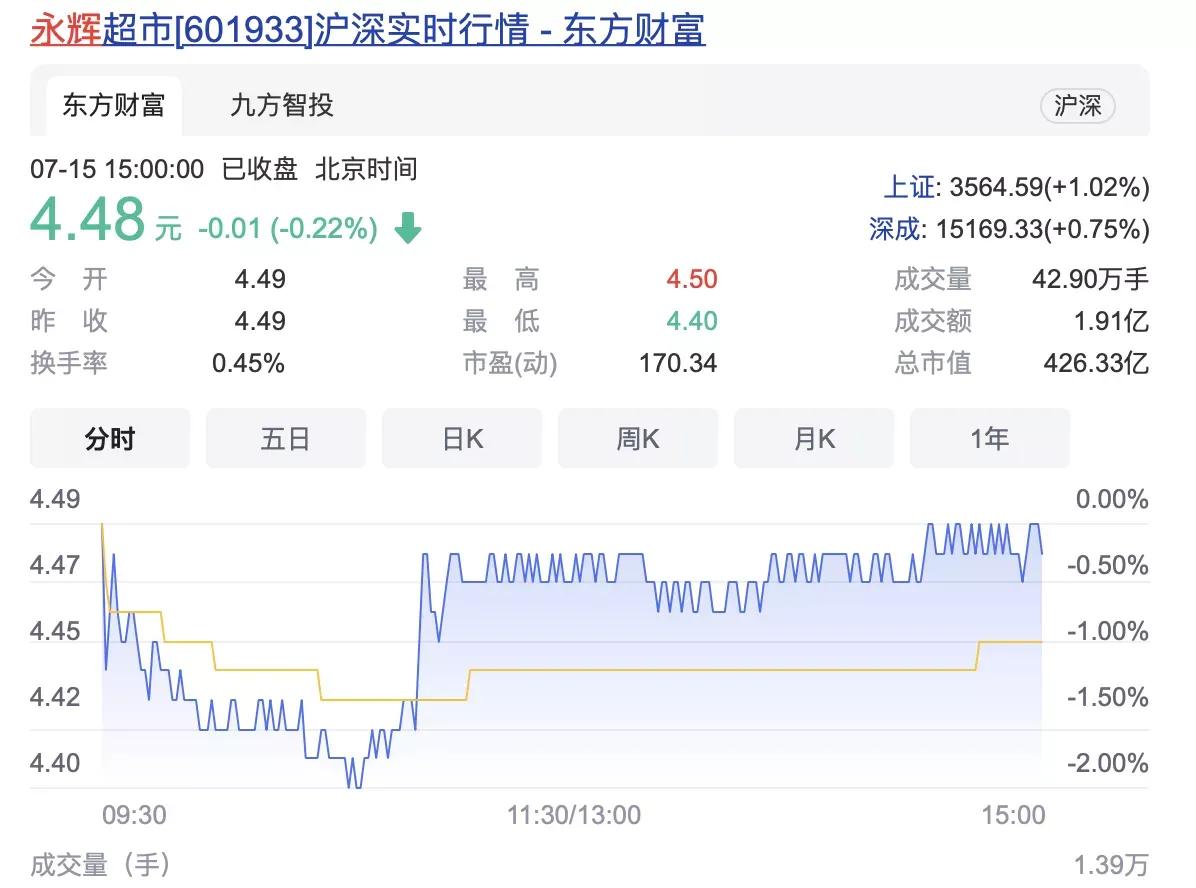Show the 周K weekly candlestick chart
This screenshot has height=888, width=1196.
tap(637, 438)
